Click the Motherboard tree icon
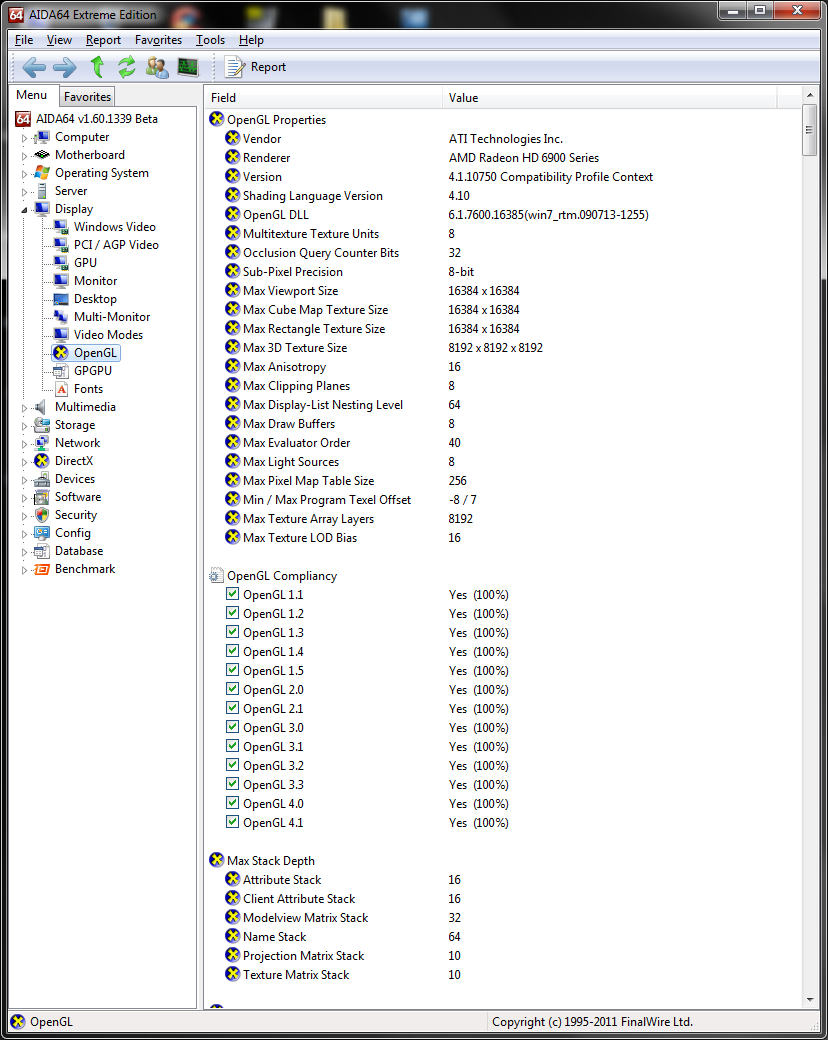Screen dimensions: 828x1040 point(42,155)
